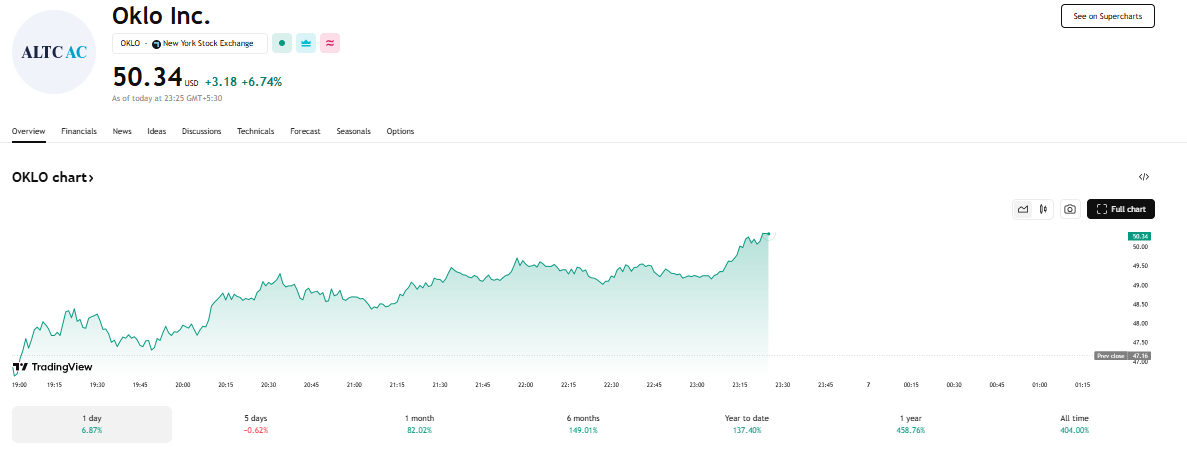This screenshot has width=1187, height=454.
Task: Switch to the Discussions tab
Action: 201,131
